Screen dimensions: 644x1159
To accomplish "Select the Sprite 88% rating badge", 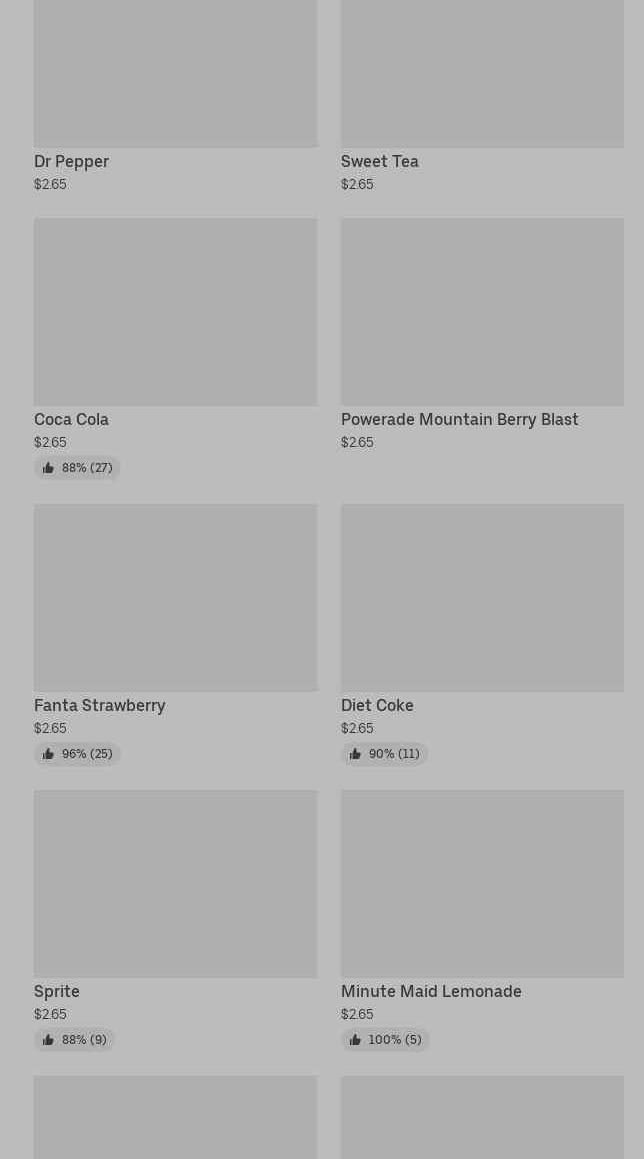I will pos(74,1040).
